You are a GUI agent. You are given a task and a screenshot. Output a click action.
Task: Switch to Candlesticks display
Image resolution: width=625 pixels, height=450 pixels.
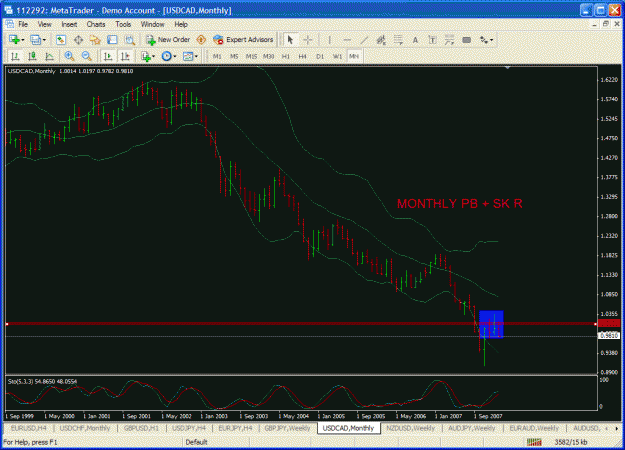(32, 56)
